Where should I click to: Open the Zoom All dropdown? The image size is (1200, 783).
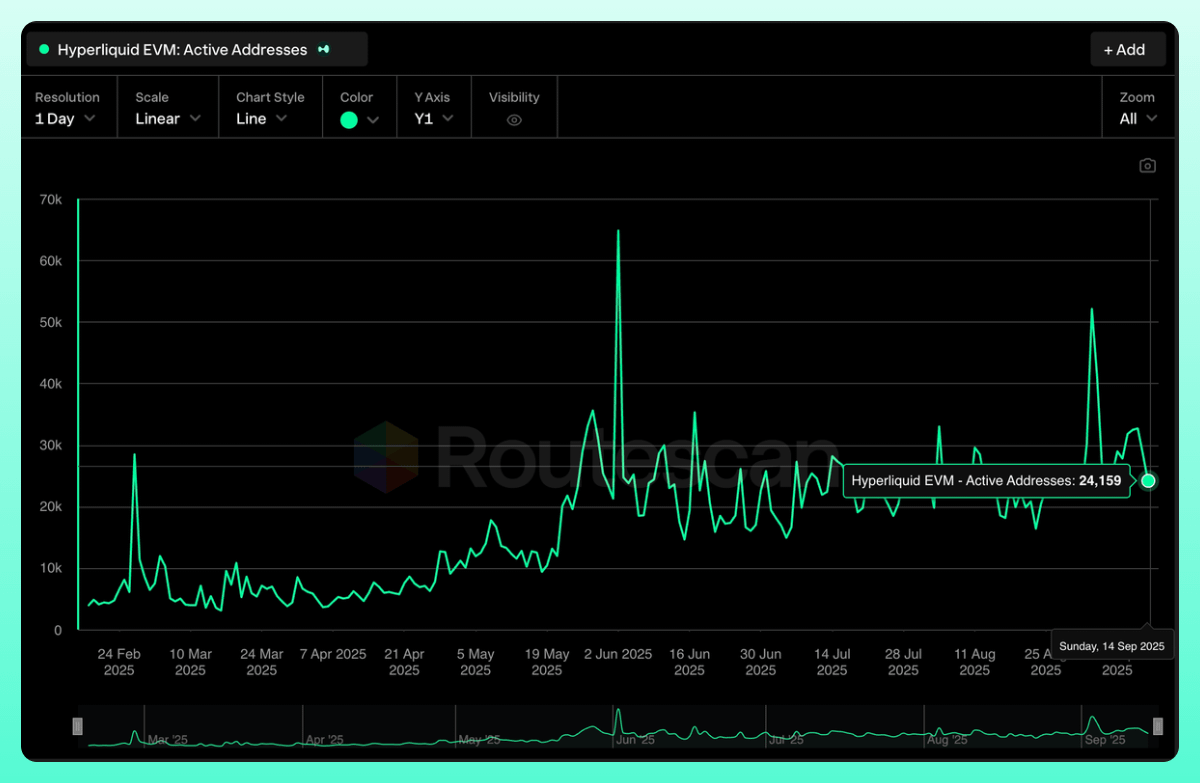pos(1138,108)
